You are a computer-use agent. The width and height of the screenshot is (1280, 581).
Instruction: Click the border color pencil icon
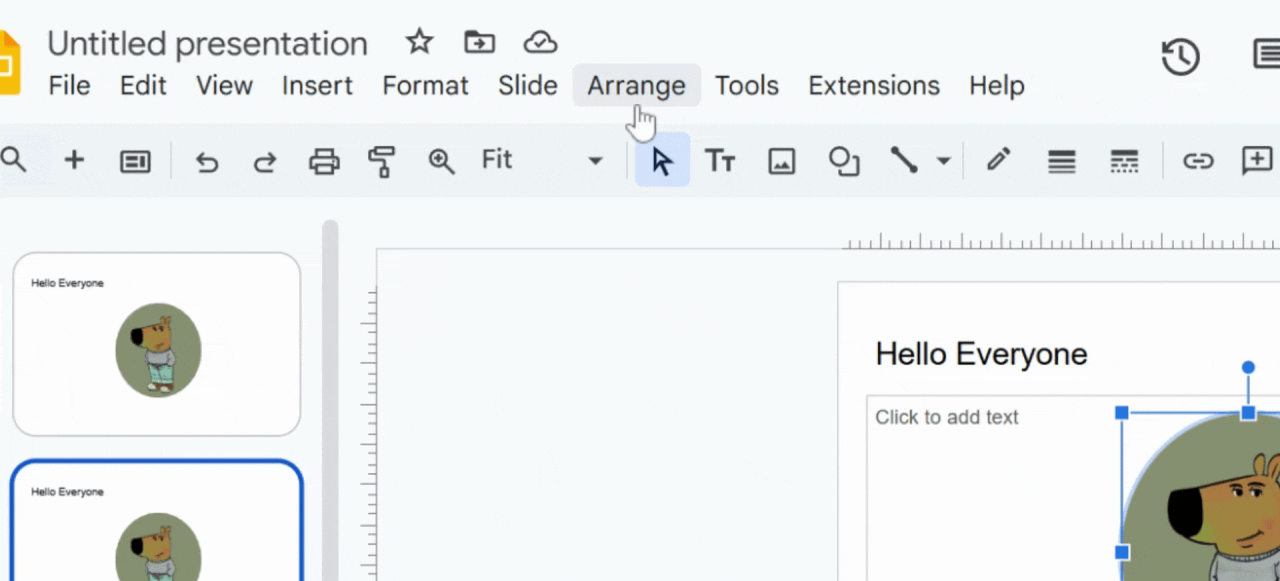(x=998, y=160)
